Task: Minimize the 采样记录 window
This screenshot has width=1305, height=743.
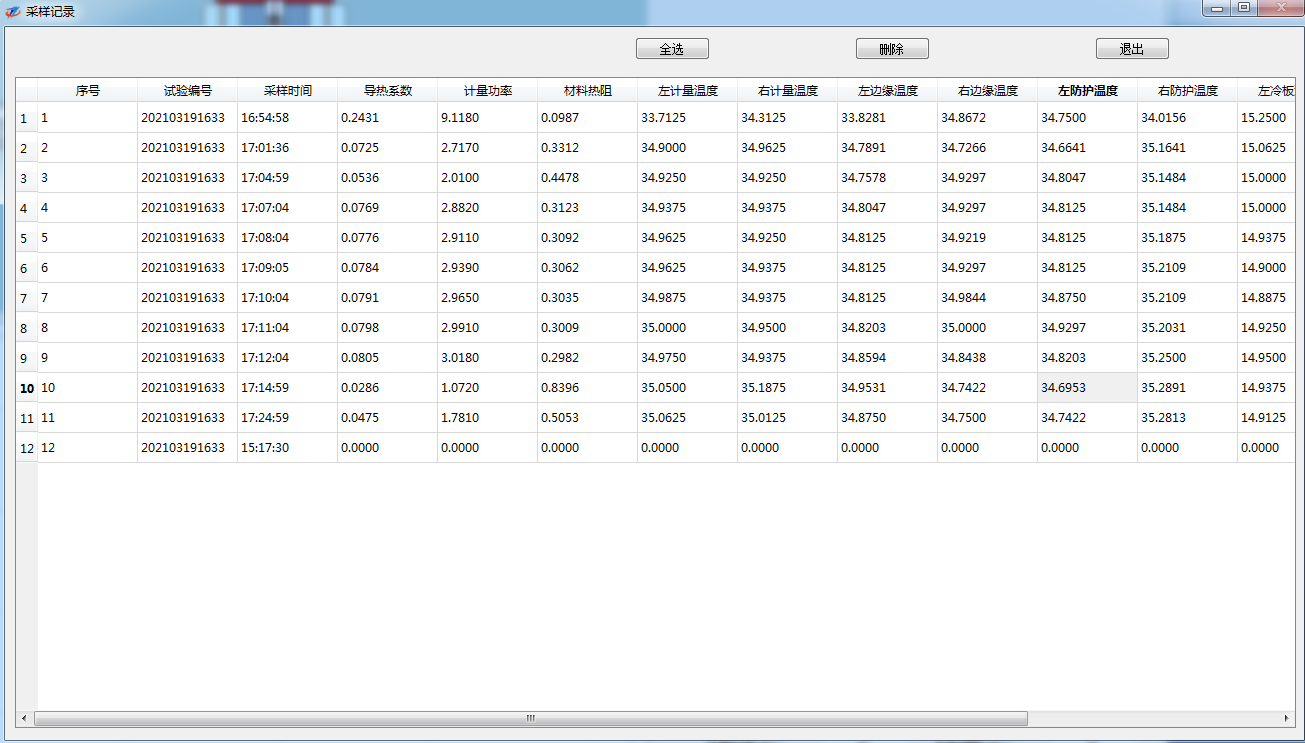Action: tap(1217, 8)
